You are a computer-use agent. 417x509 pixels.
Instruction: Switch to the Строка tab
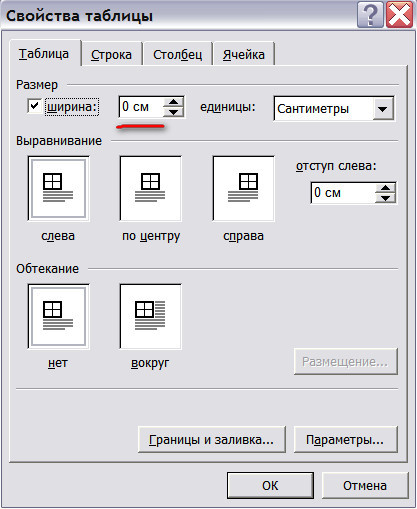click(x=111, y=54)
